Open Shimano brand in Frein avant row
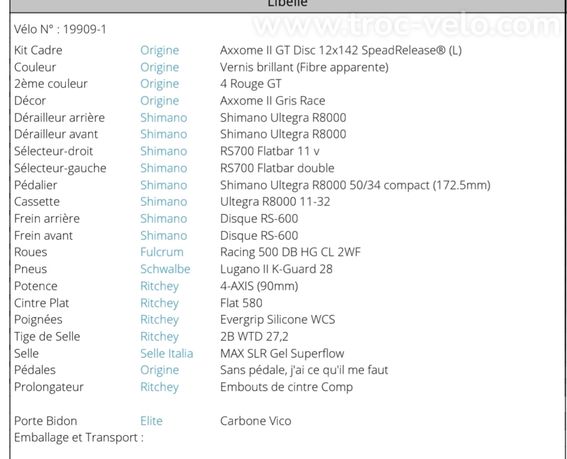Viewport: 567px width, 459px height. click(163, 235)
